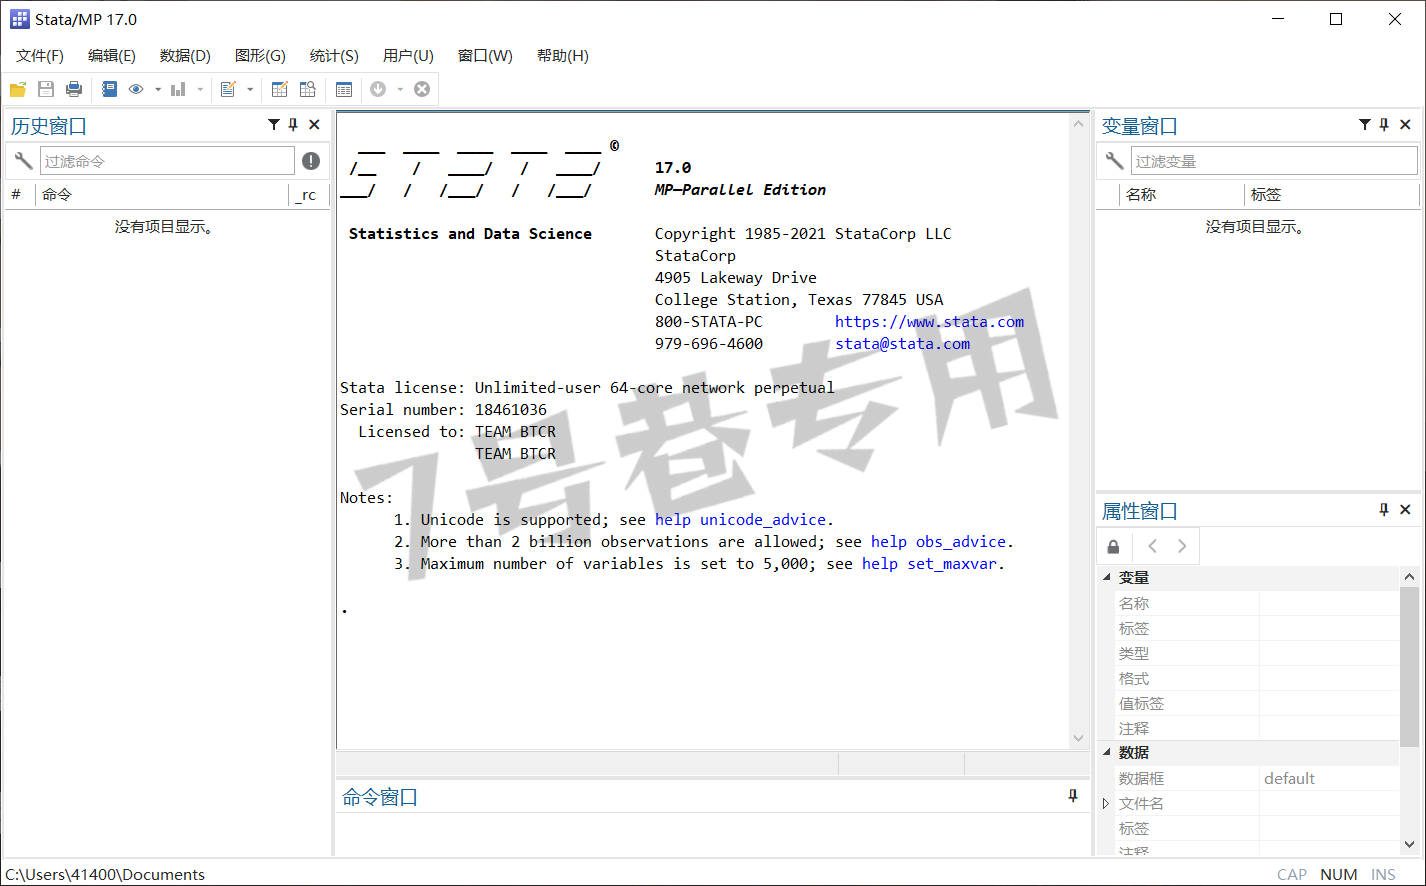Open the 数据(D) menu

[185, 56]
